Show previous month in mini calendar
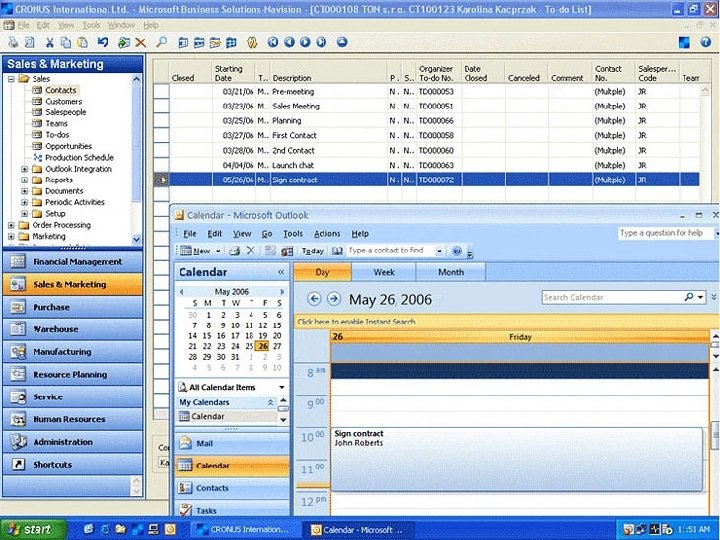The image size is (720, 540). [181, 292]
